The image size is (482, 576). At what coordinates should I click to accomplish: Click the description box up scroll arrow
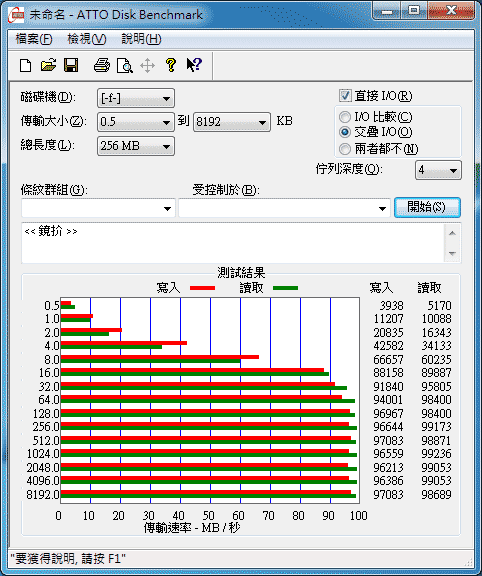pos(452,233)
